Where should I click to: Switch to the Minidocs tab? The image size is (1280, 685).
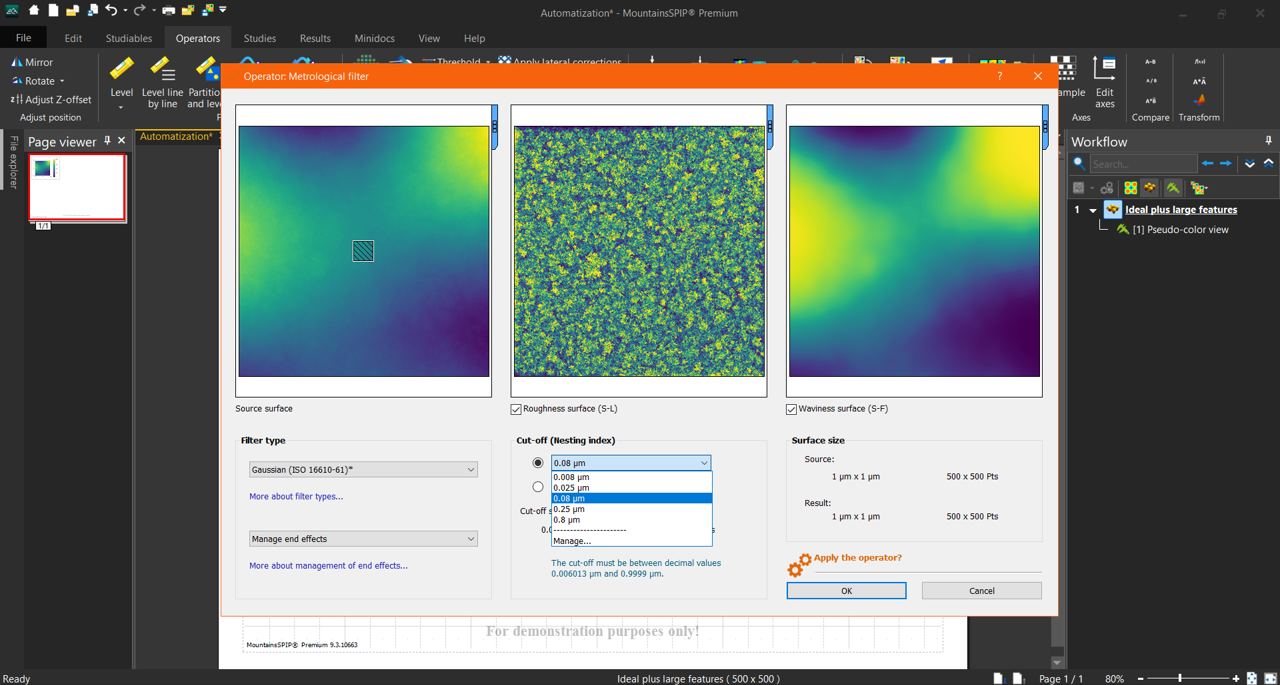pos(375,38)
